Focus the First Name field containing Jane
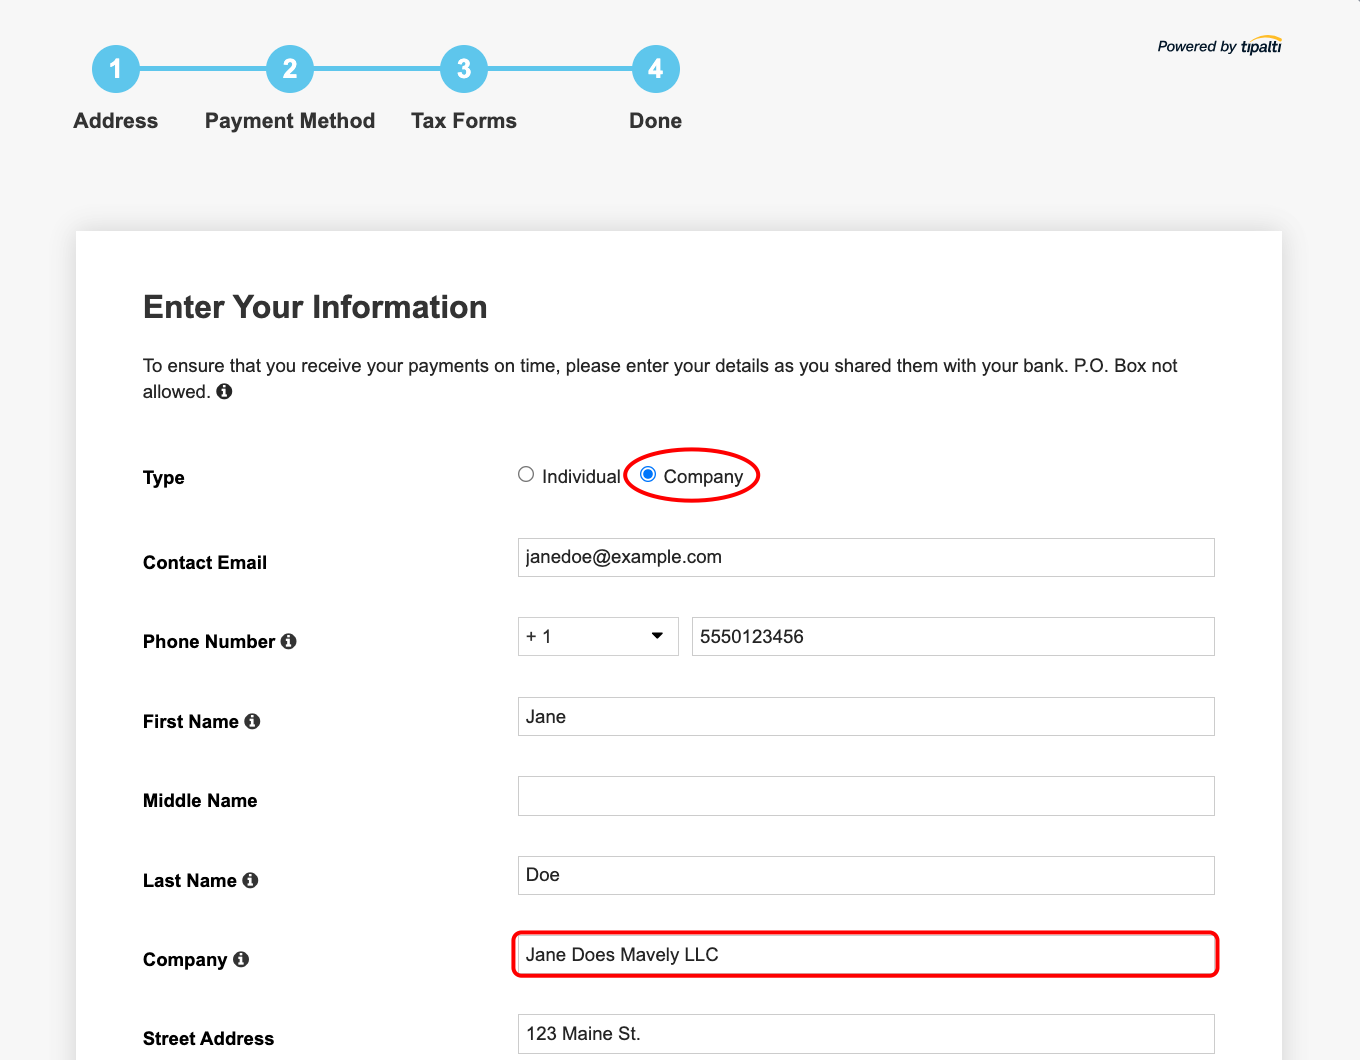 (866, 716)
